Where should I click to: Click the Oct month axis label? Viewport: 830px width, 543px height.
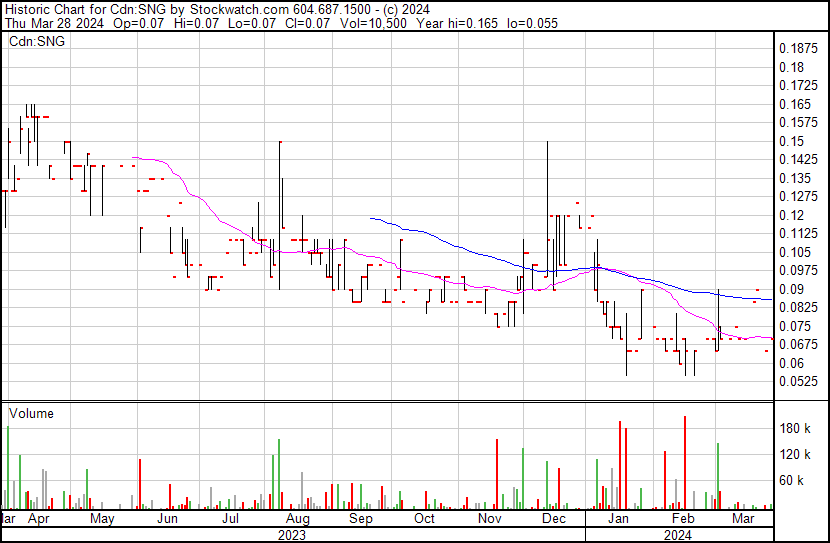(424, 519)
